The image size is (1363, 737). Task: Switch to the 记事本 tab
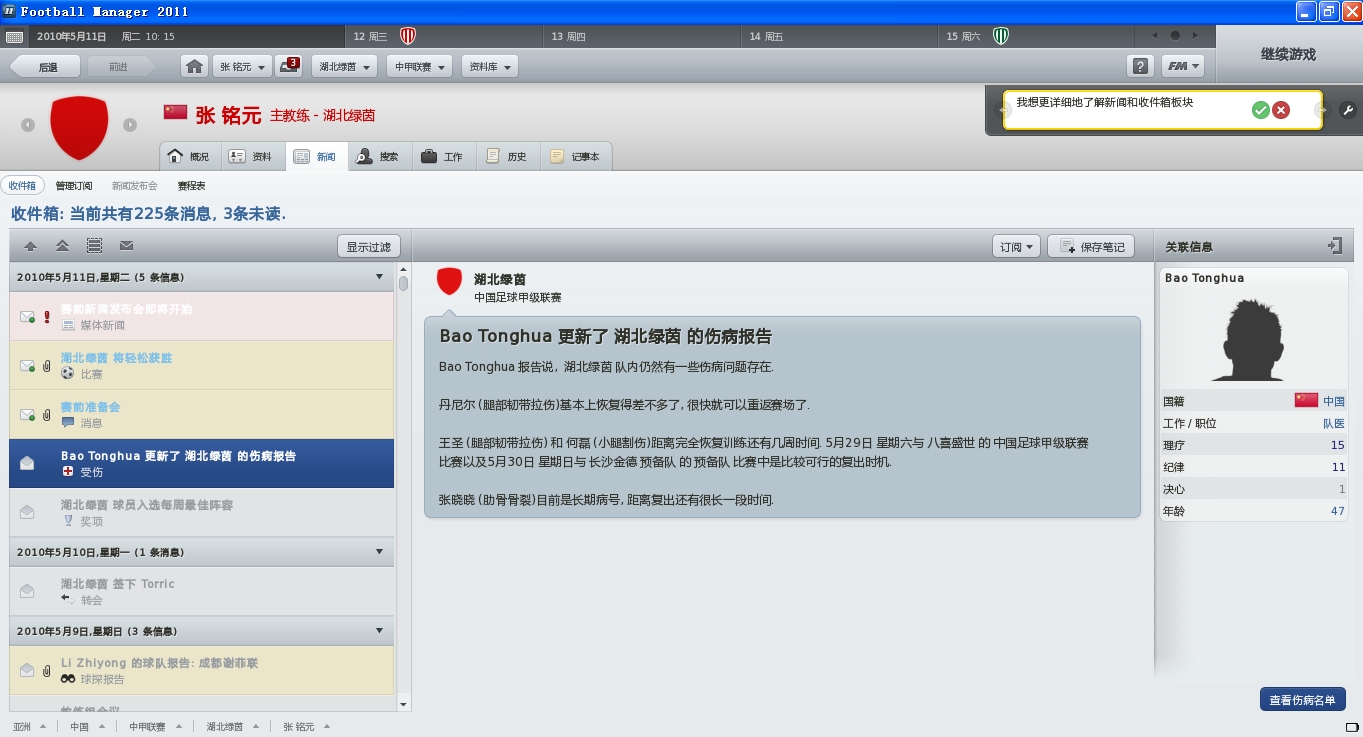click(576, 157)
